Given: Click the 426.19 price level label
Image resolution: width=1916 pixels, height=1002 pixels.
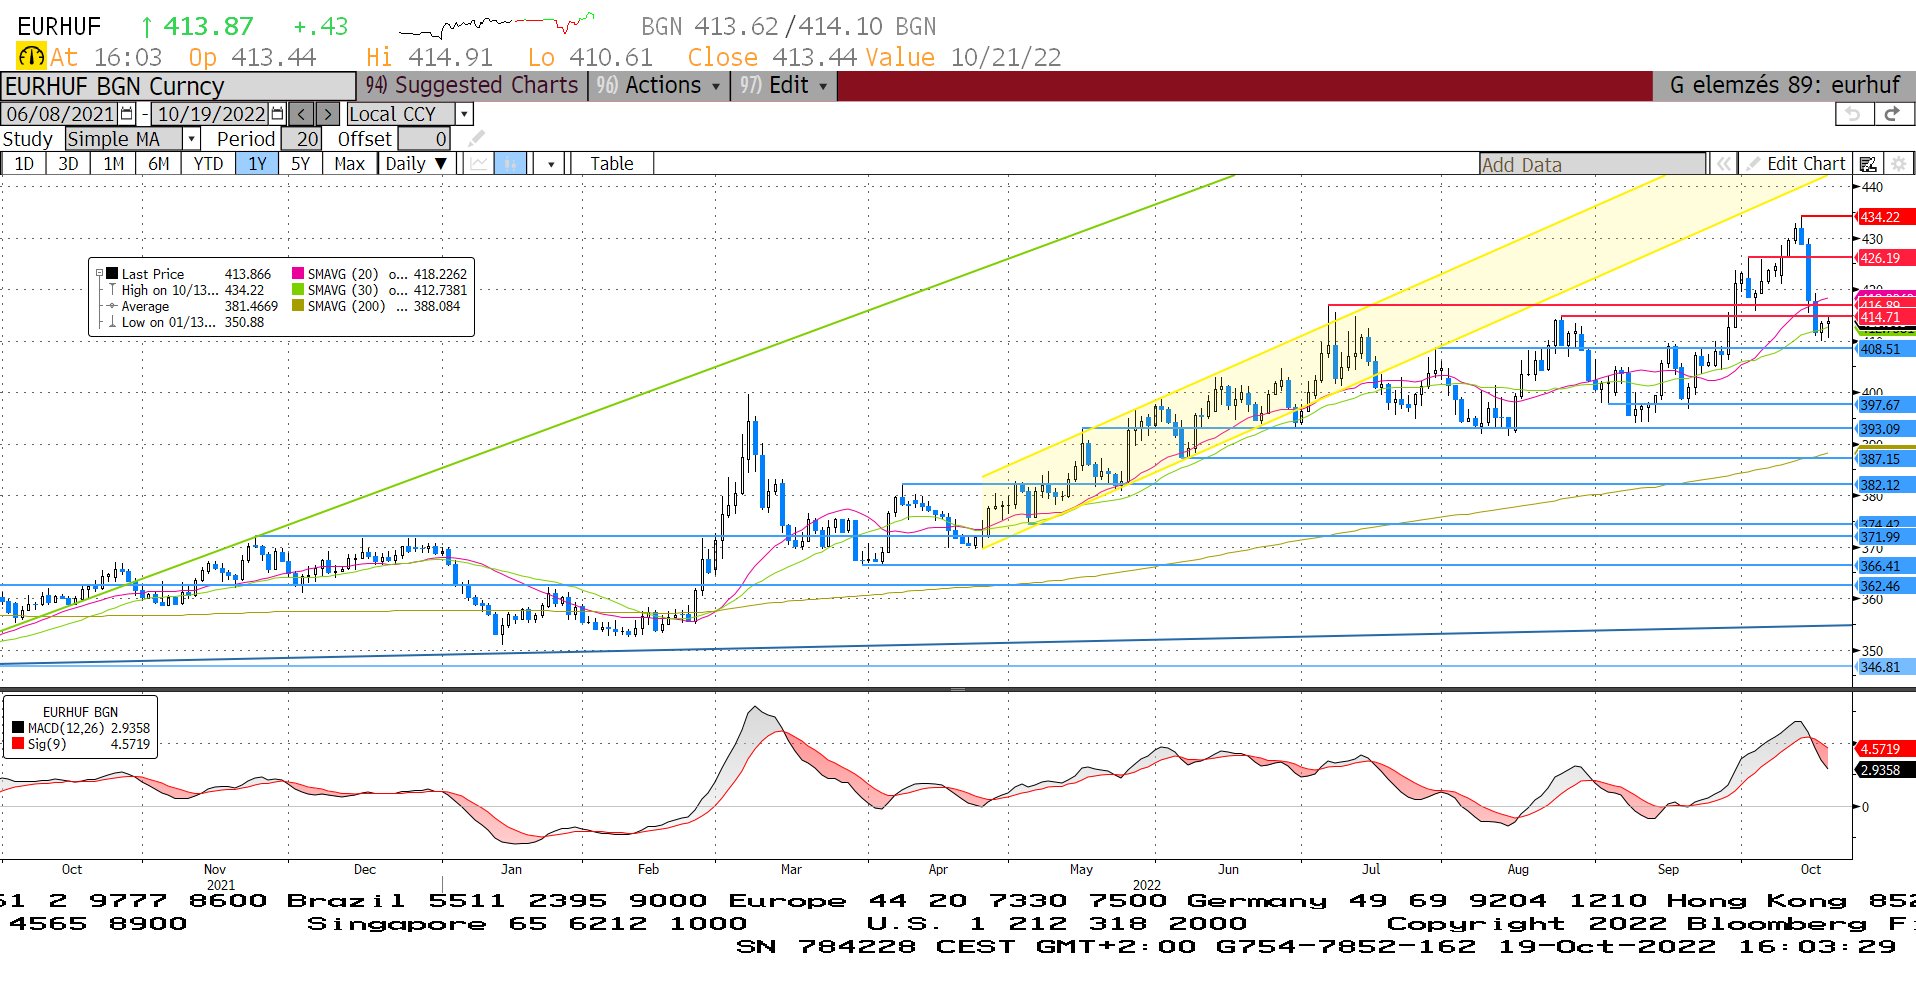Looking at the screenshot, I should tap(1885, 258).
